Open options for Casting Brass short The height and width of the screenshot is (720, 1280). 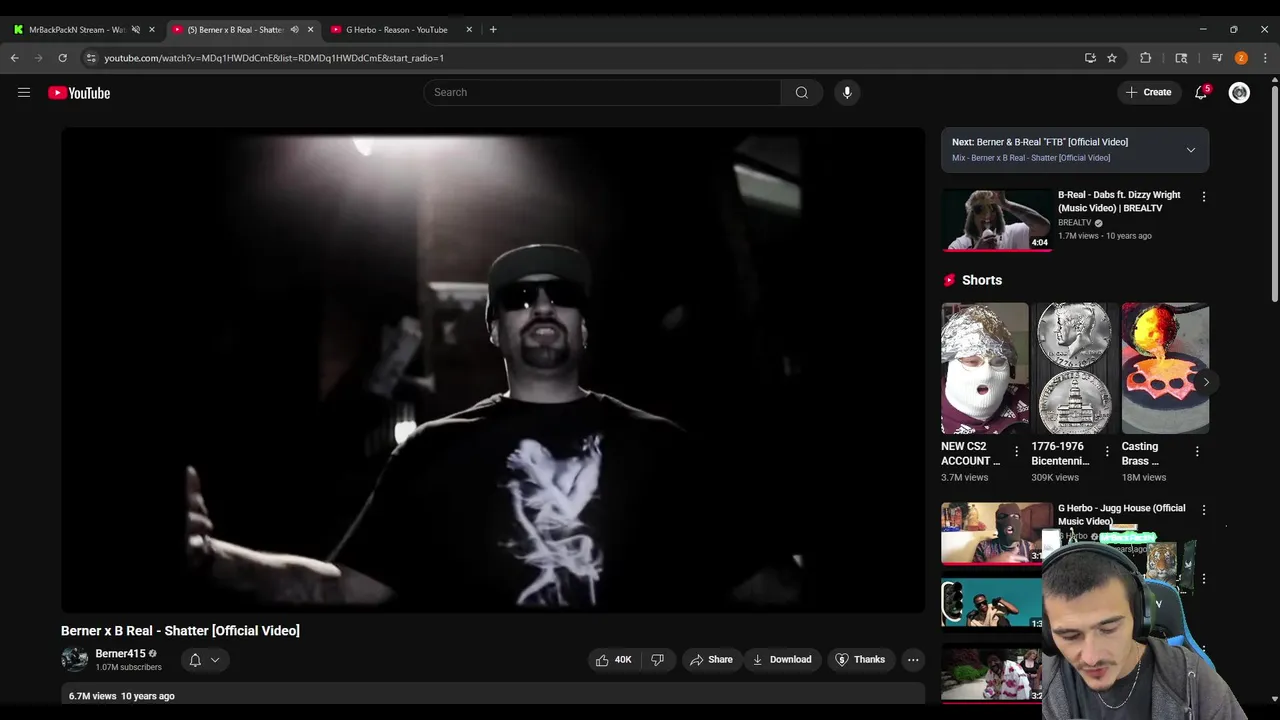click(x=1197, y=452)
